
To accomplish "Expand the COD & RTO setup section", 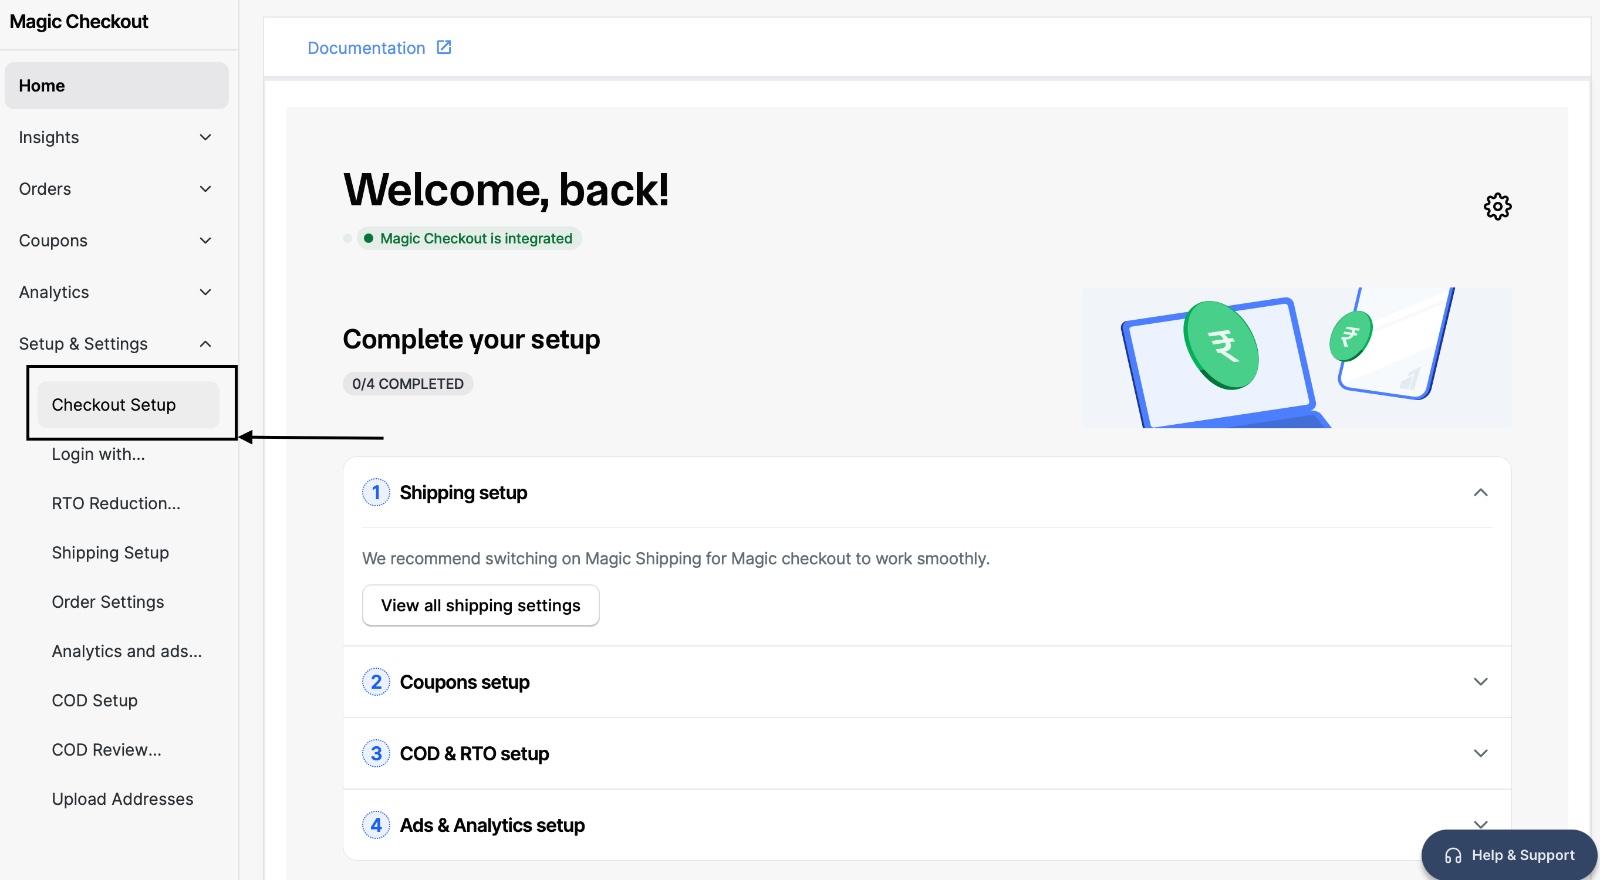I will tap(1480, 754).
